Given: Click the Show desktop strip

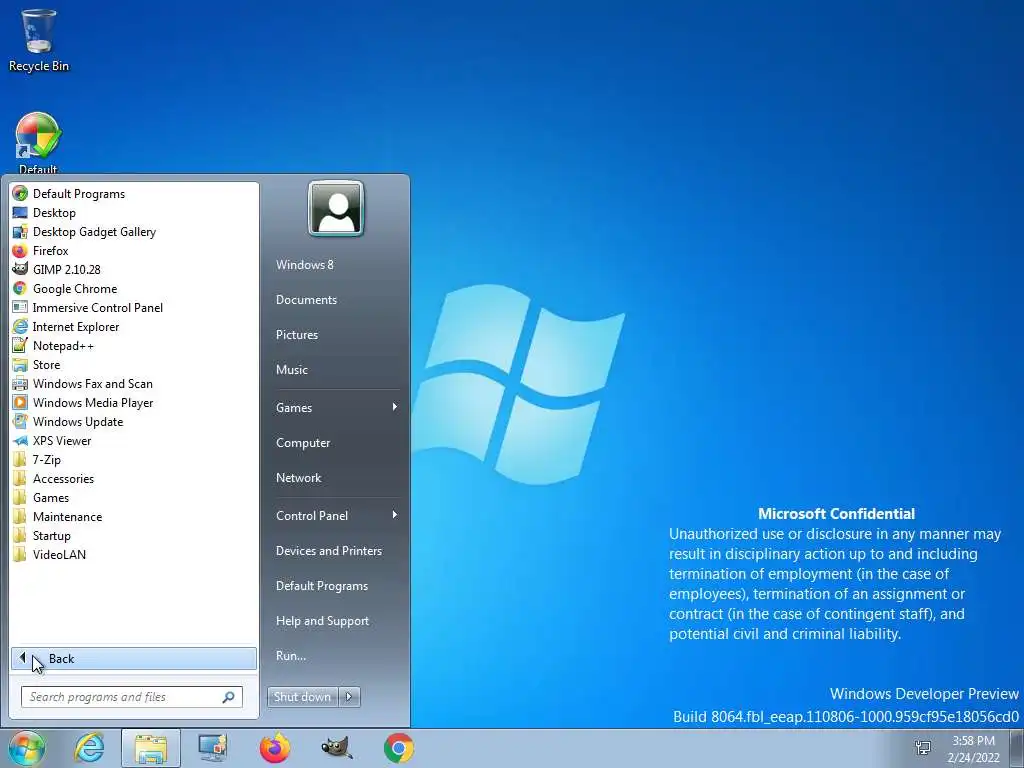Looking at the screenshot, I should coord(1017,748).
